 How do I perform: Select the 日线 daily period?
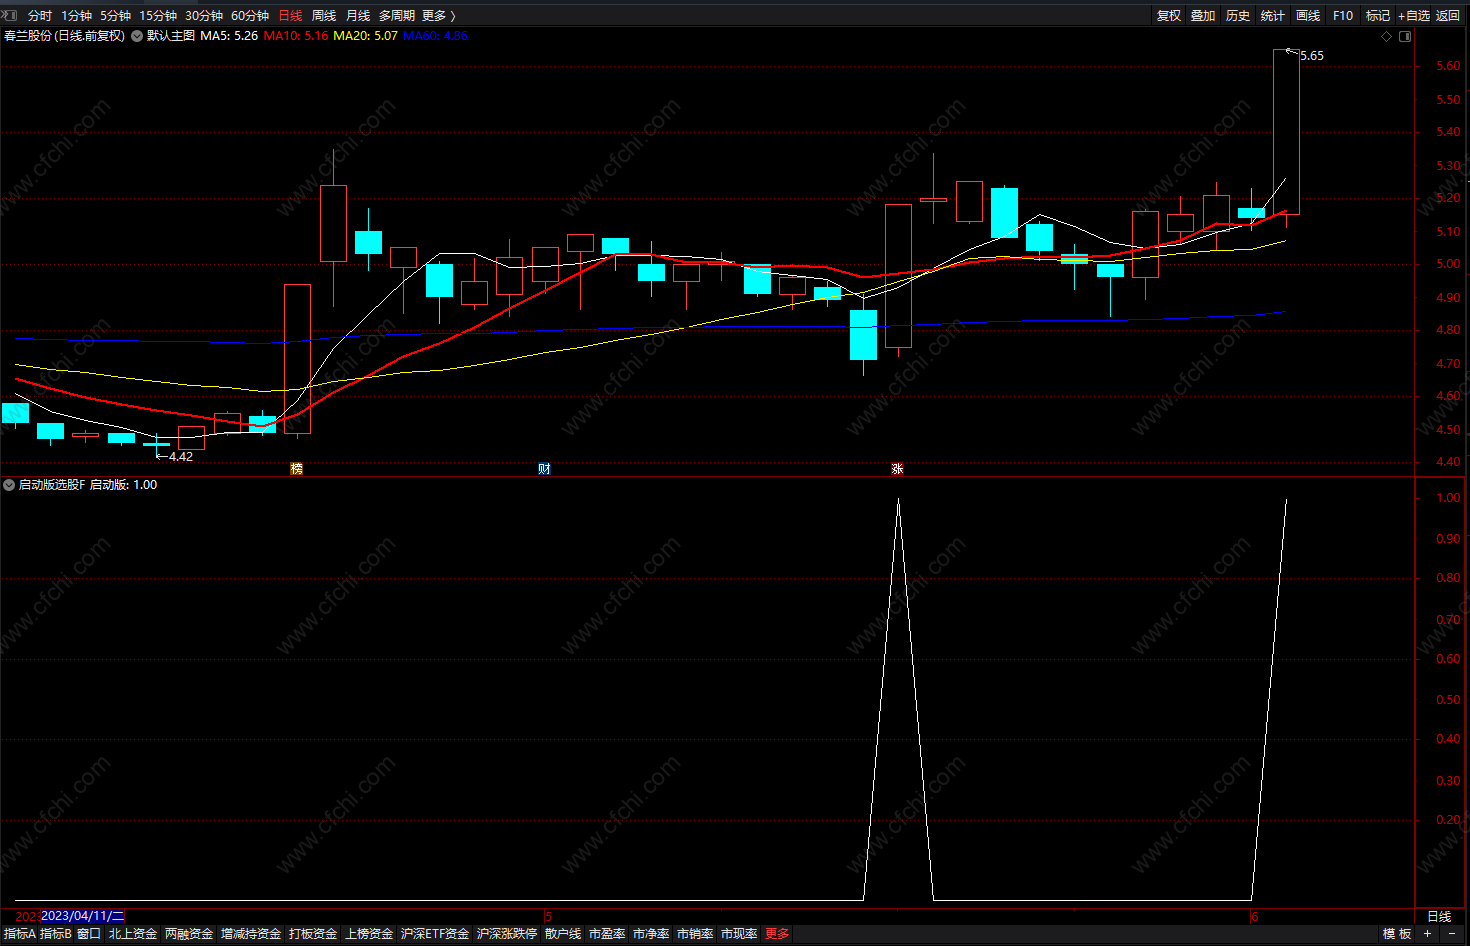[x=290, y=16]
